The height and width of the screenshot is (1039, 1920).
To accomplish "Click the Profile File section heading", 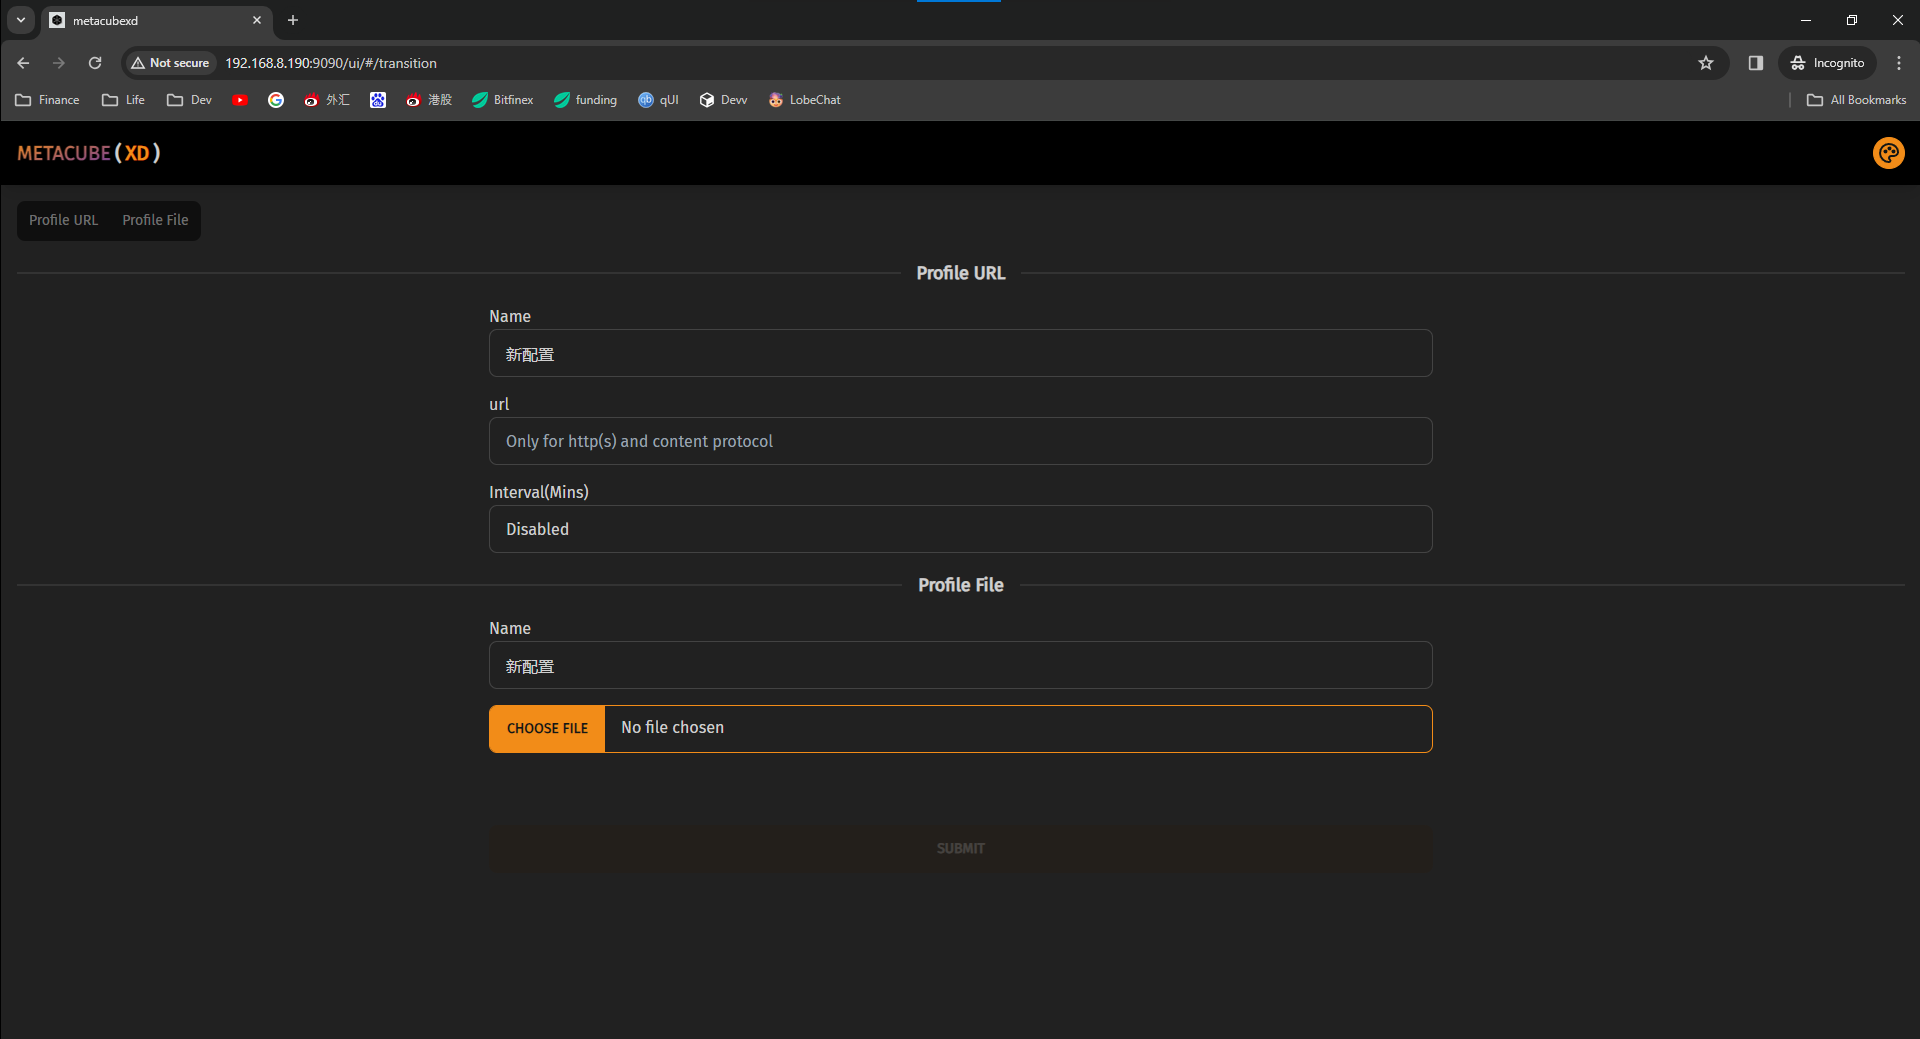I will [960, 585].
